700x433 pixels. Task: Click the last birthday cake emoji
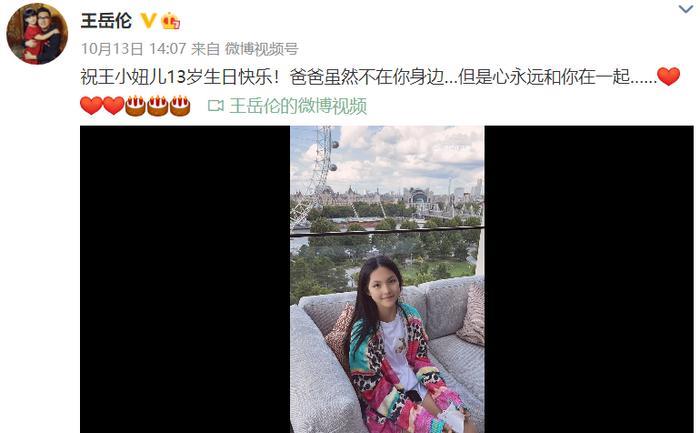point(180,106)
